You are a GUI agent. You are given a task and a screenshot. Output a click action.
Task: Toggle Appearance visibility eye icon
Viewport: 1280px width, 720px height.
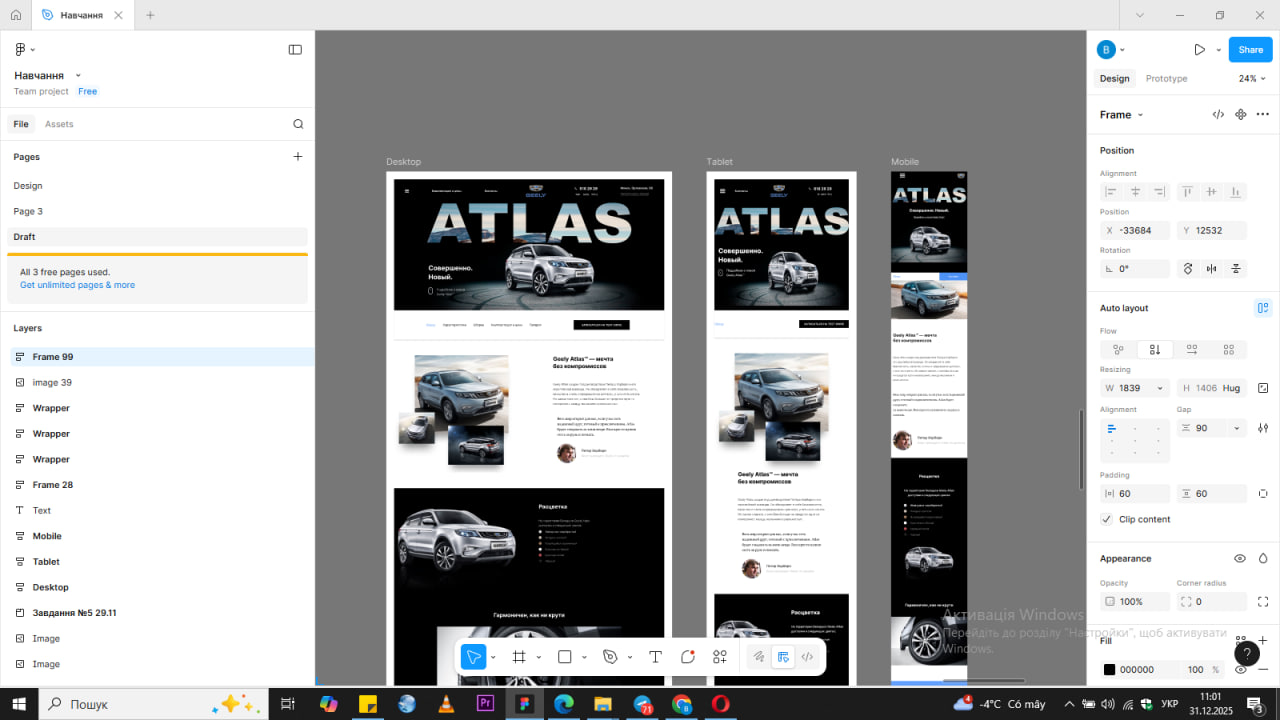pyautogui.click(x=1239, y=559)
